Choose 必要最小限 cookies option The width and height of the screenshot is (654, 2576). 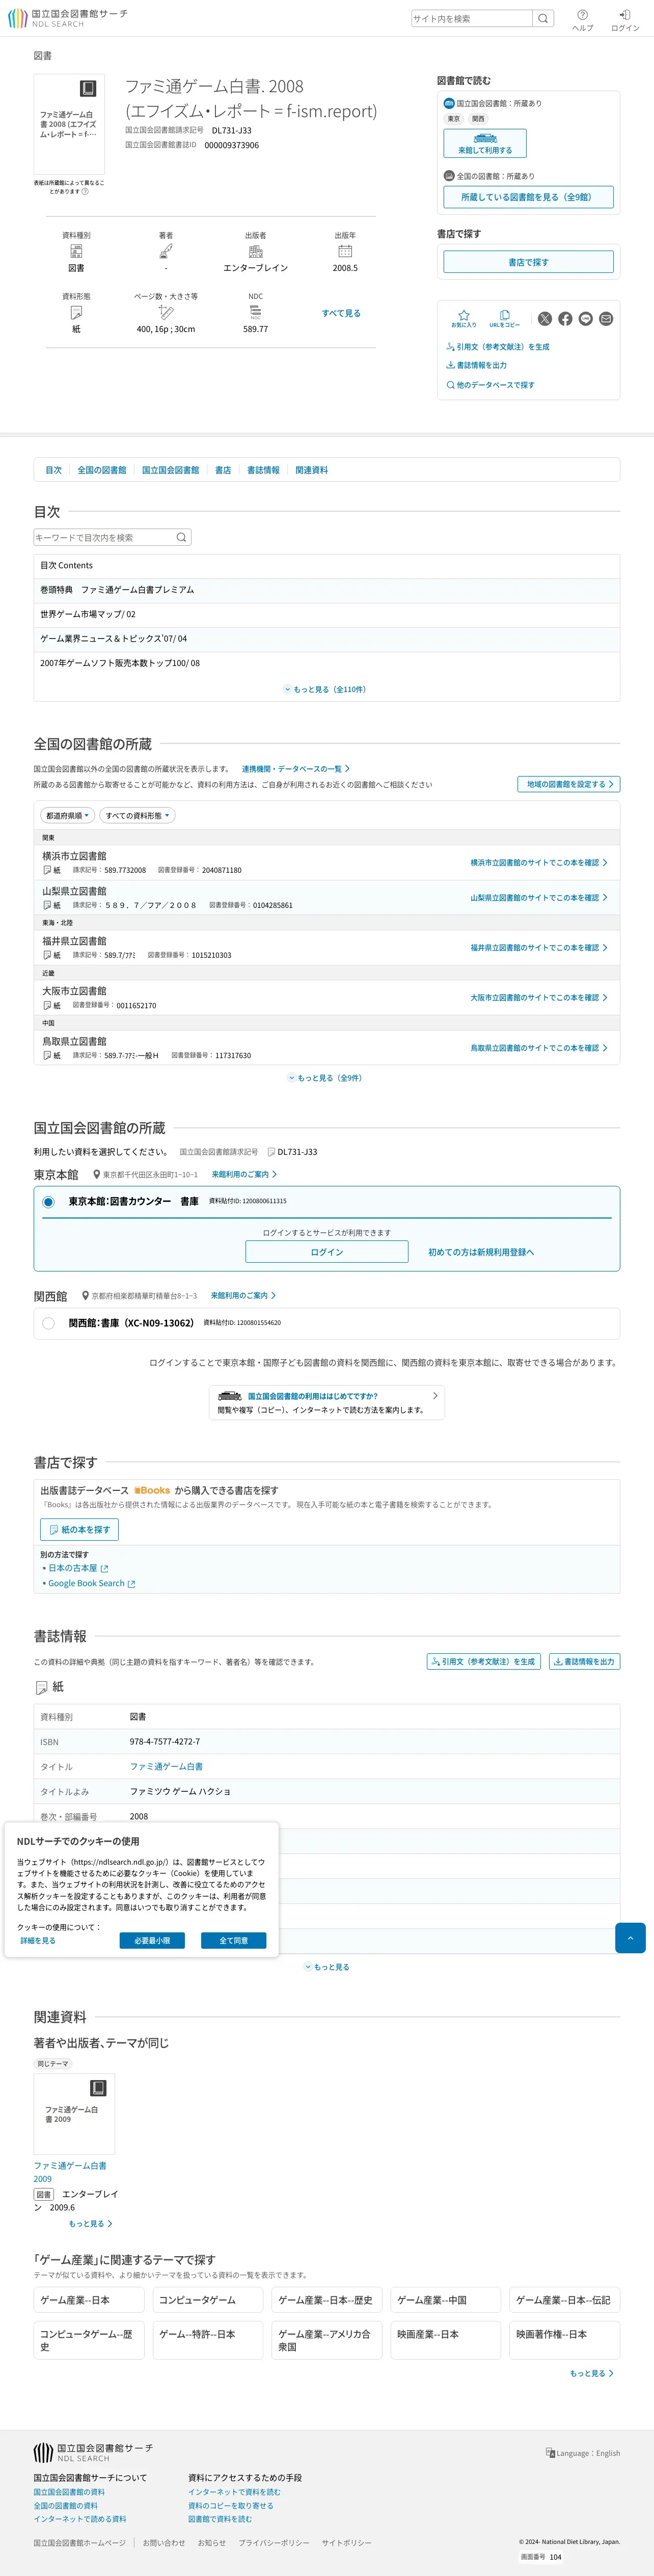pos(152,1940)
